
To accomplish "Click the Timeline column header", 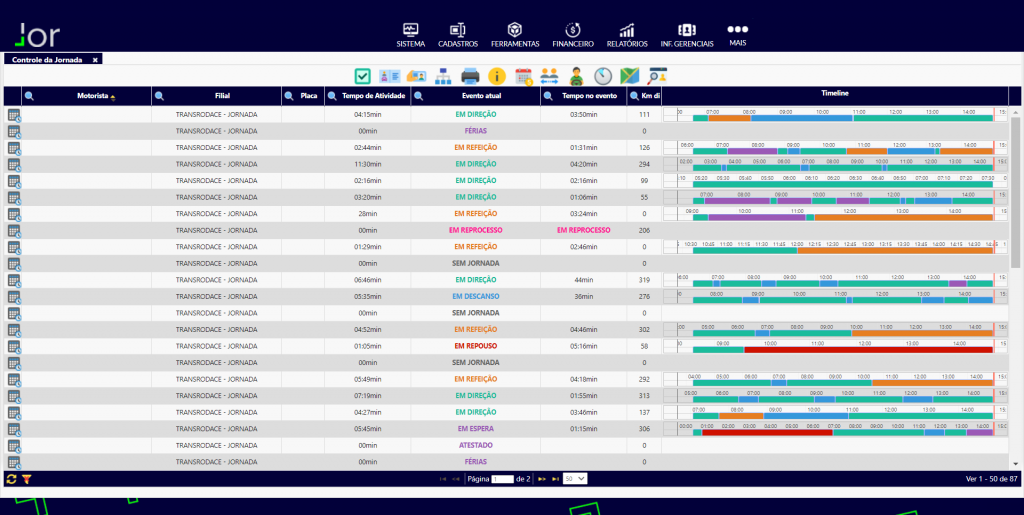I will (x=835, y=94).
